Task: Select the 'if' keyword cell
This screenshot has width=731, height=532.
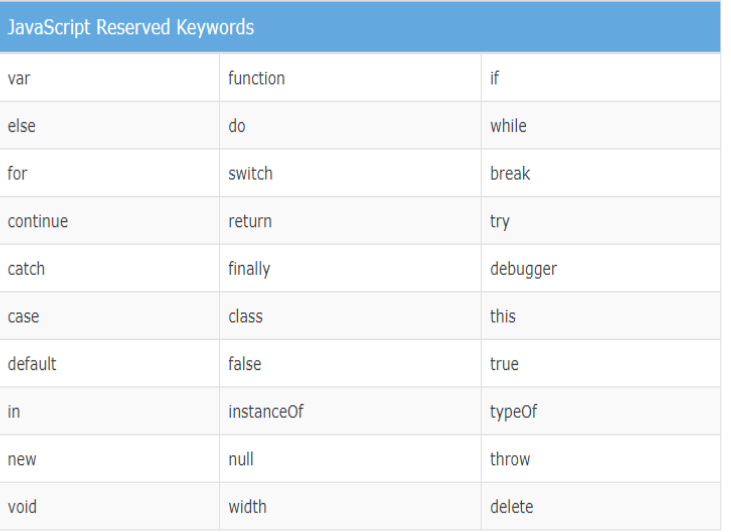Action: coord(600,79)
